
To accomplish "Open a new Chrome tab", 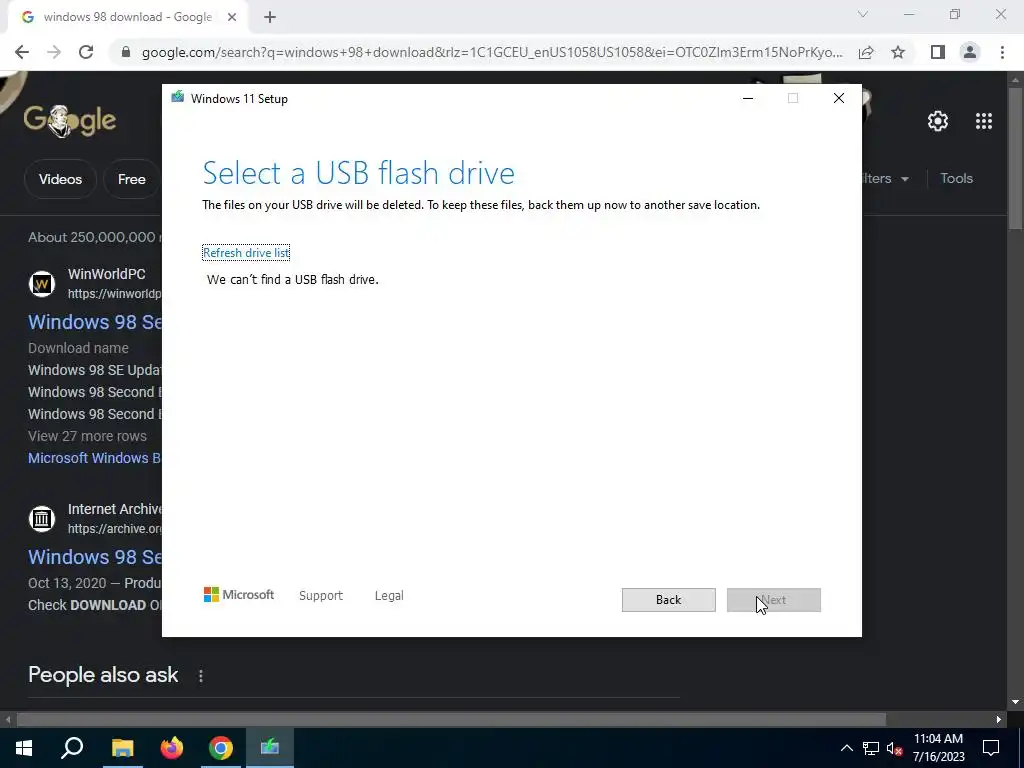I will pos(270,17).
